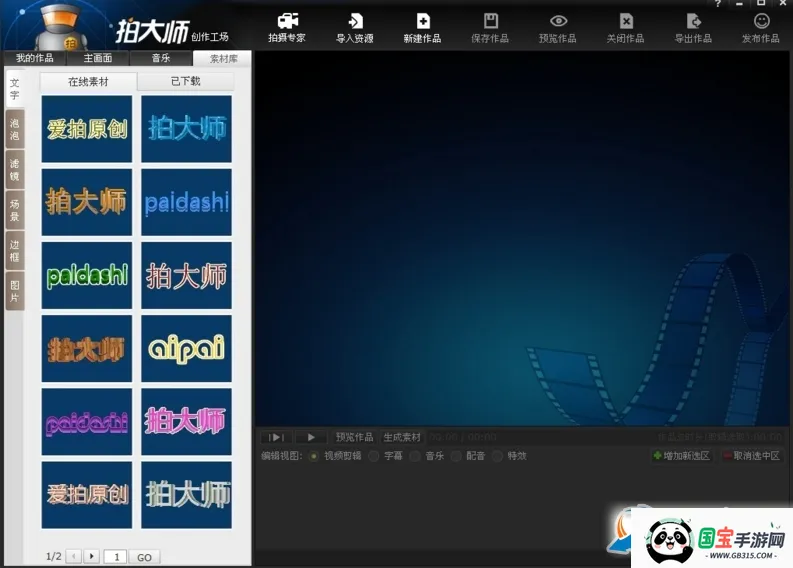Close the work via 关闭作品
The height and width of the screenshot is (568, 793).
pyautogui.click(x=626, y=27)
